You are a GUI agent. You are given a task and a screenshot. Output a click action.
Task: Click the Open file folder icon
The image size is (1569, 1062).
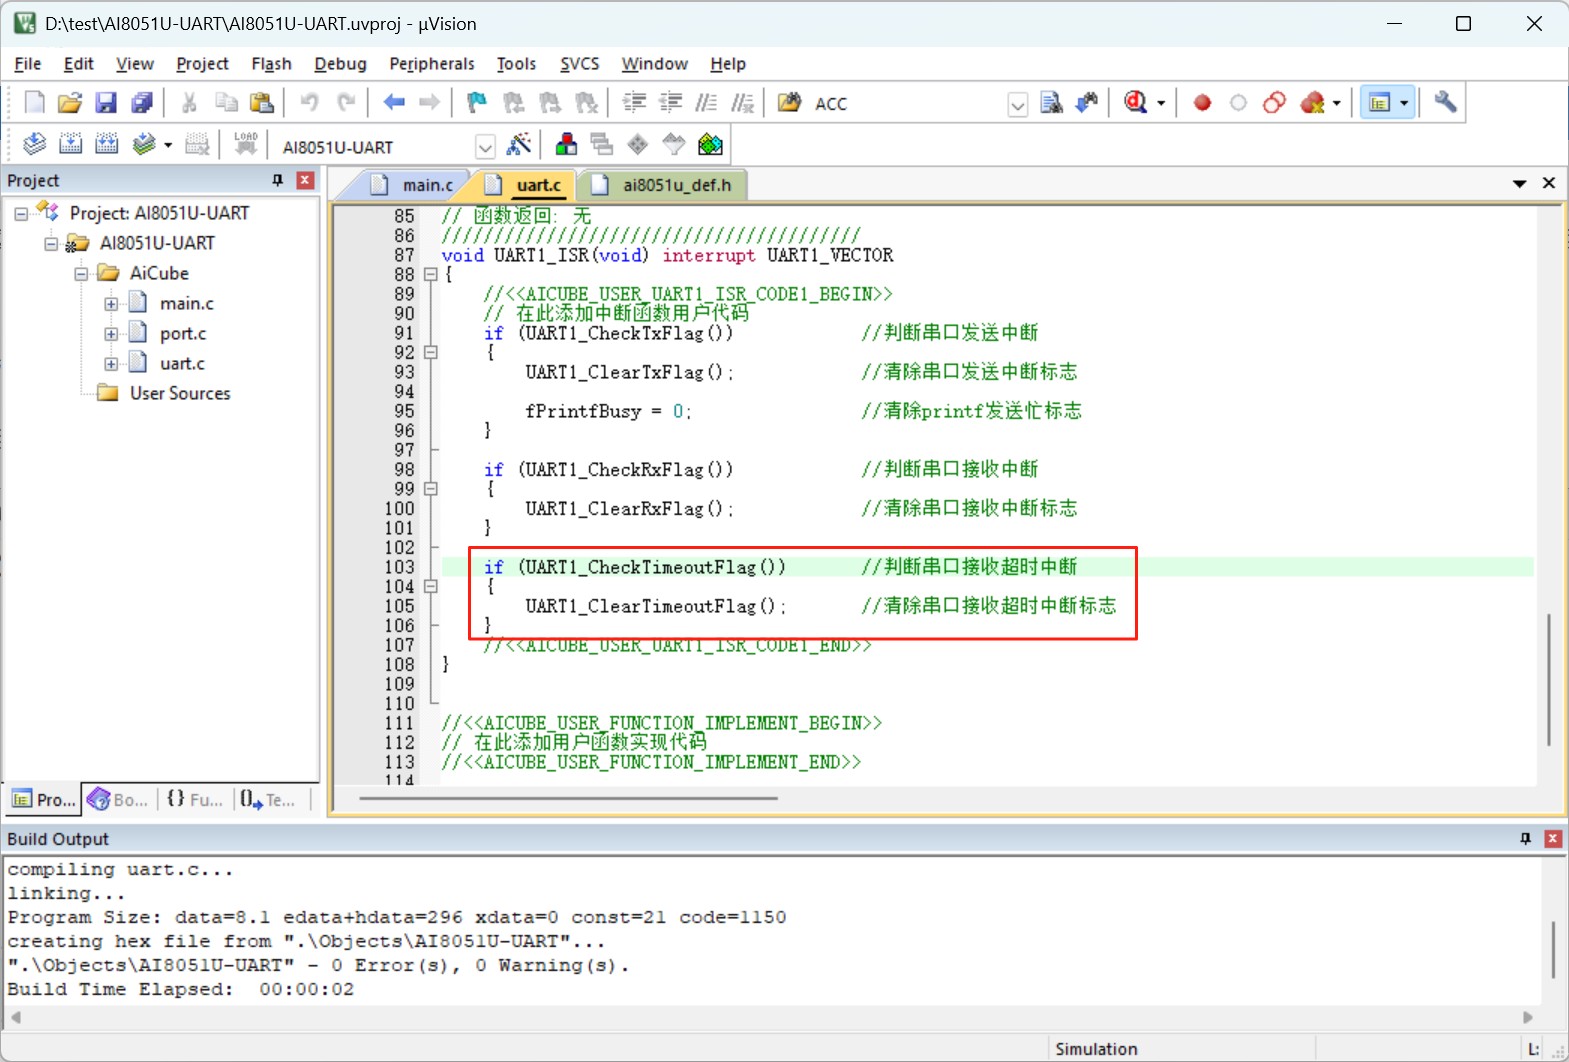click(x=70, y=102)
